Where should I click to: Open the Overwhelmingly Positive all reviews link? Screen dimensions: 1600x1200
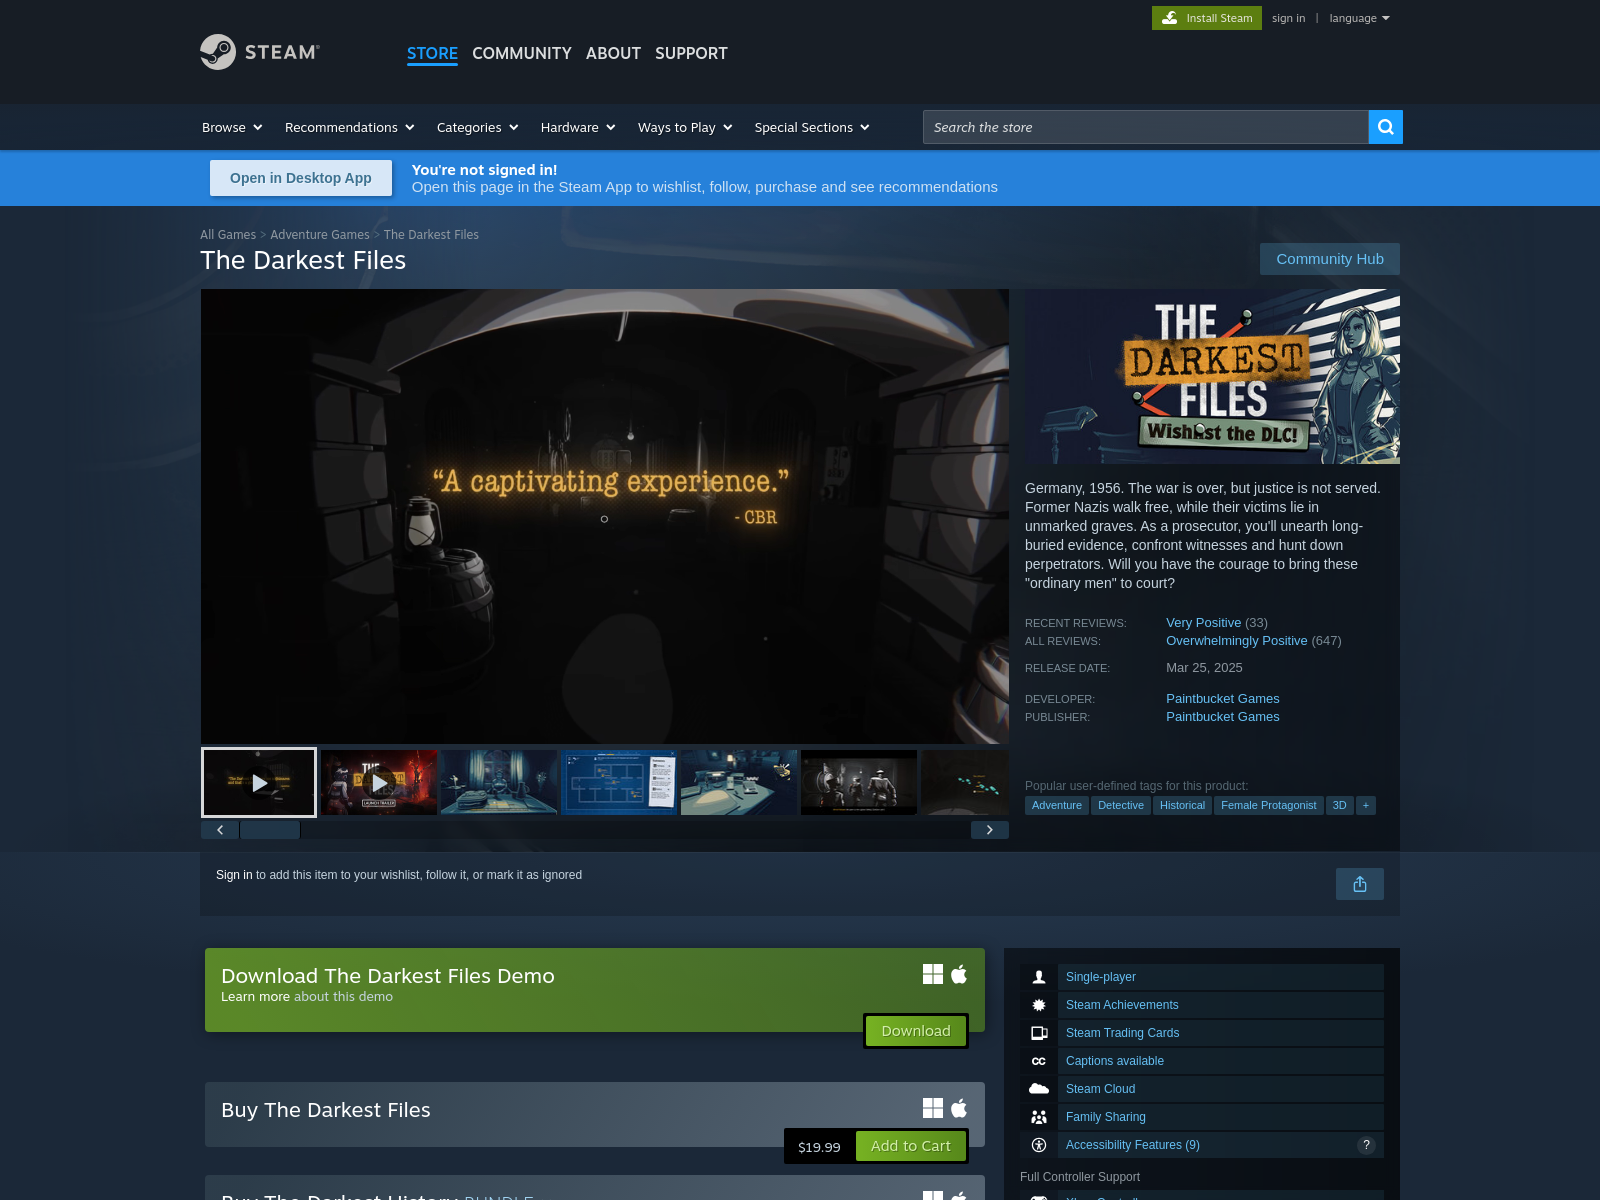[1237, 641]
